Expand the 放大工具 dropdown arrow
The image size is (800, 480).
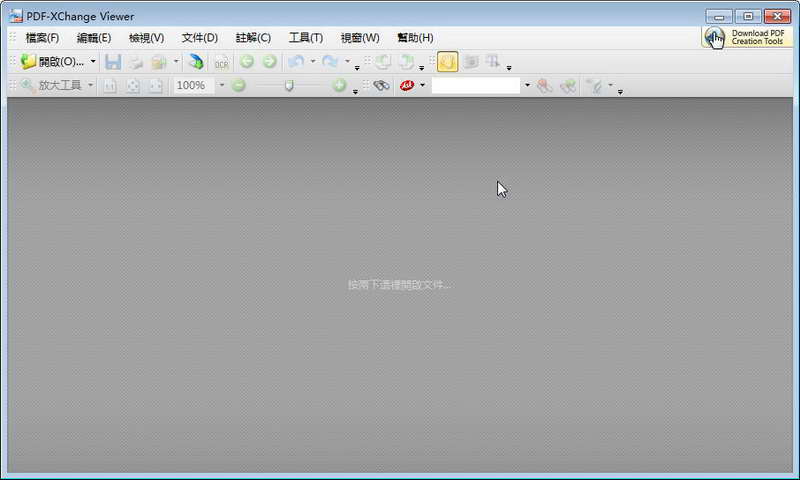click(90, 85)
